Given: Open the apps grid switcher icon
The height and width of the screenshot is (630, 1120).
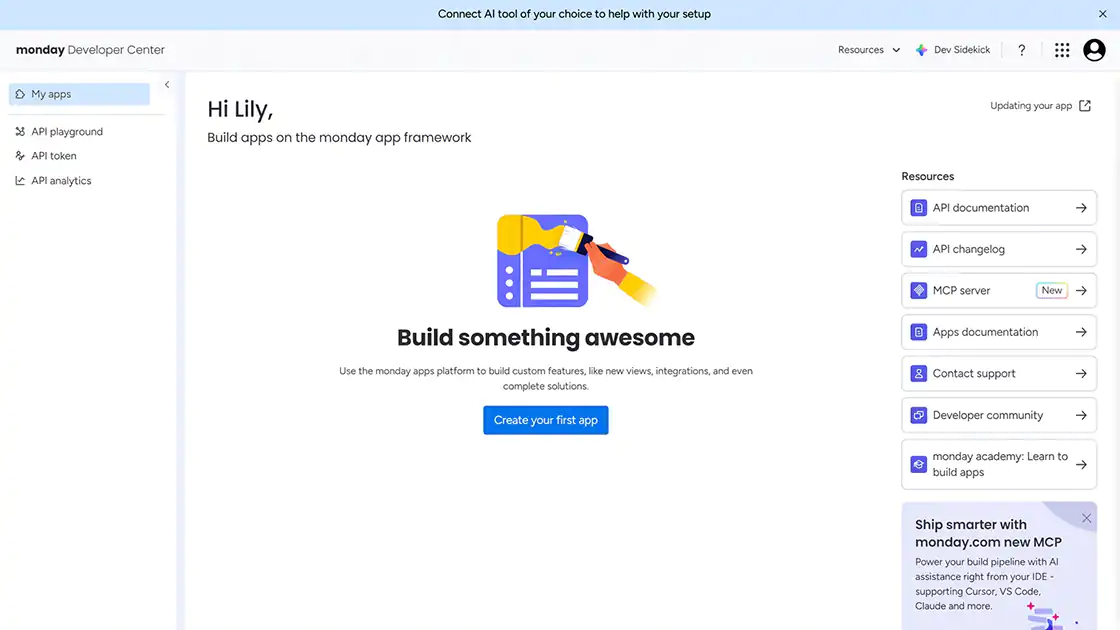Looking at the screenshot, I should click(1062, 50).
